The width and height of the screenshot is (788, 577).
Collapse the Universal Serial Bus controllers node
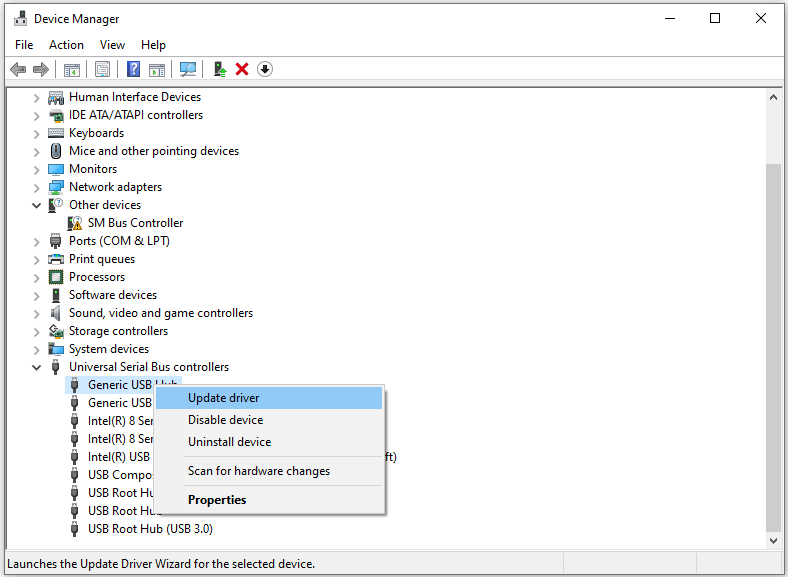click(37, 367)
